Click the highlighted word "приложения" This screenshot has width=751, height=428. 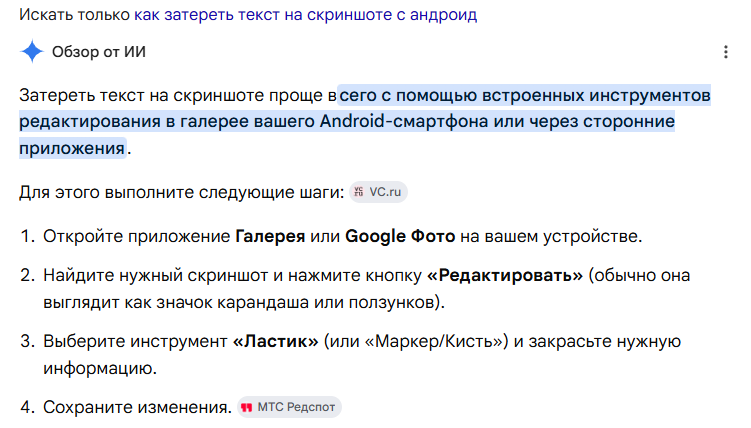(72, 148)
